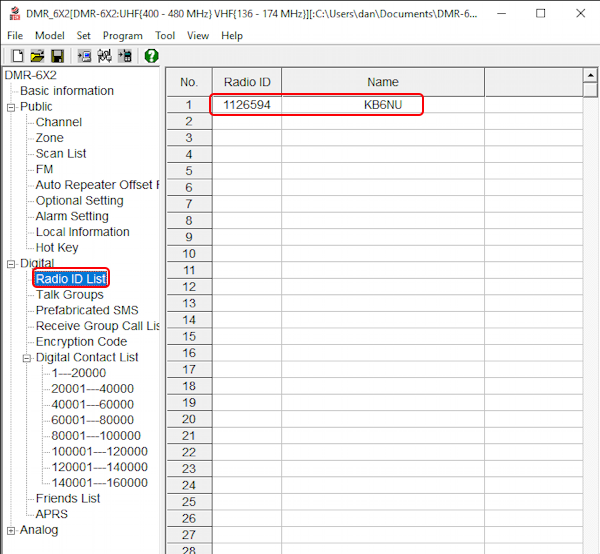Click the COM port settings icon
Screen dimensions: 600x554
[104, 56]
